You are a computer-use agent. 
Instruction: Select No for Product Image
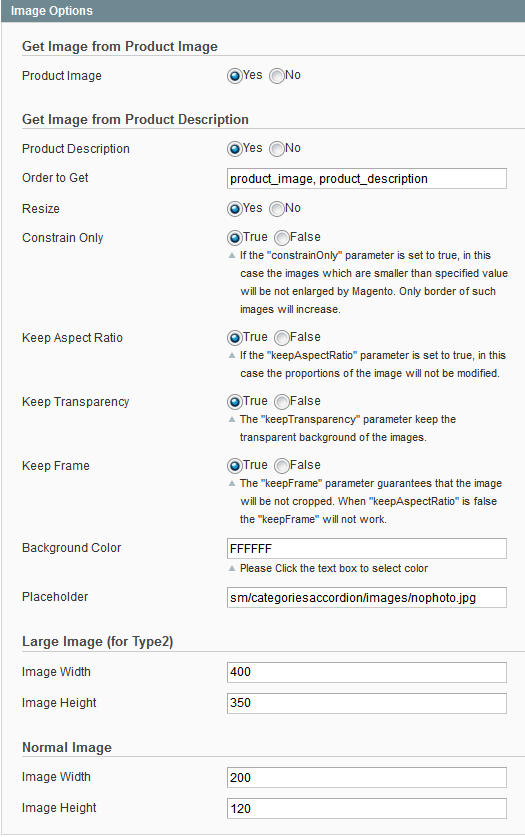[277, 76]
